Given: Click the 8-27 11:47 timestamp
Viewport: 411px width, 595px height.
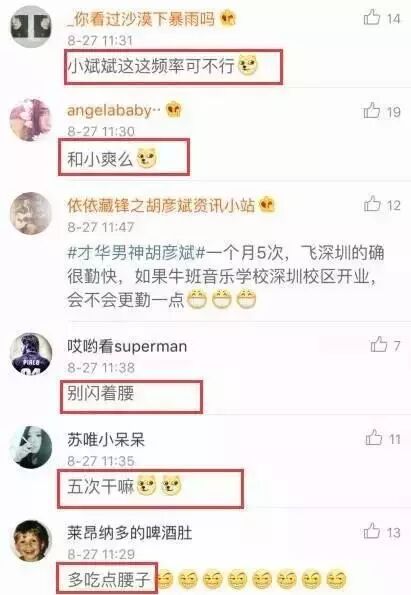Looking at the screenshot, I should click(x=101, y=227).
